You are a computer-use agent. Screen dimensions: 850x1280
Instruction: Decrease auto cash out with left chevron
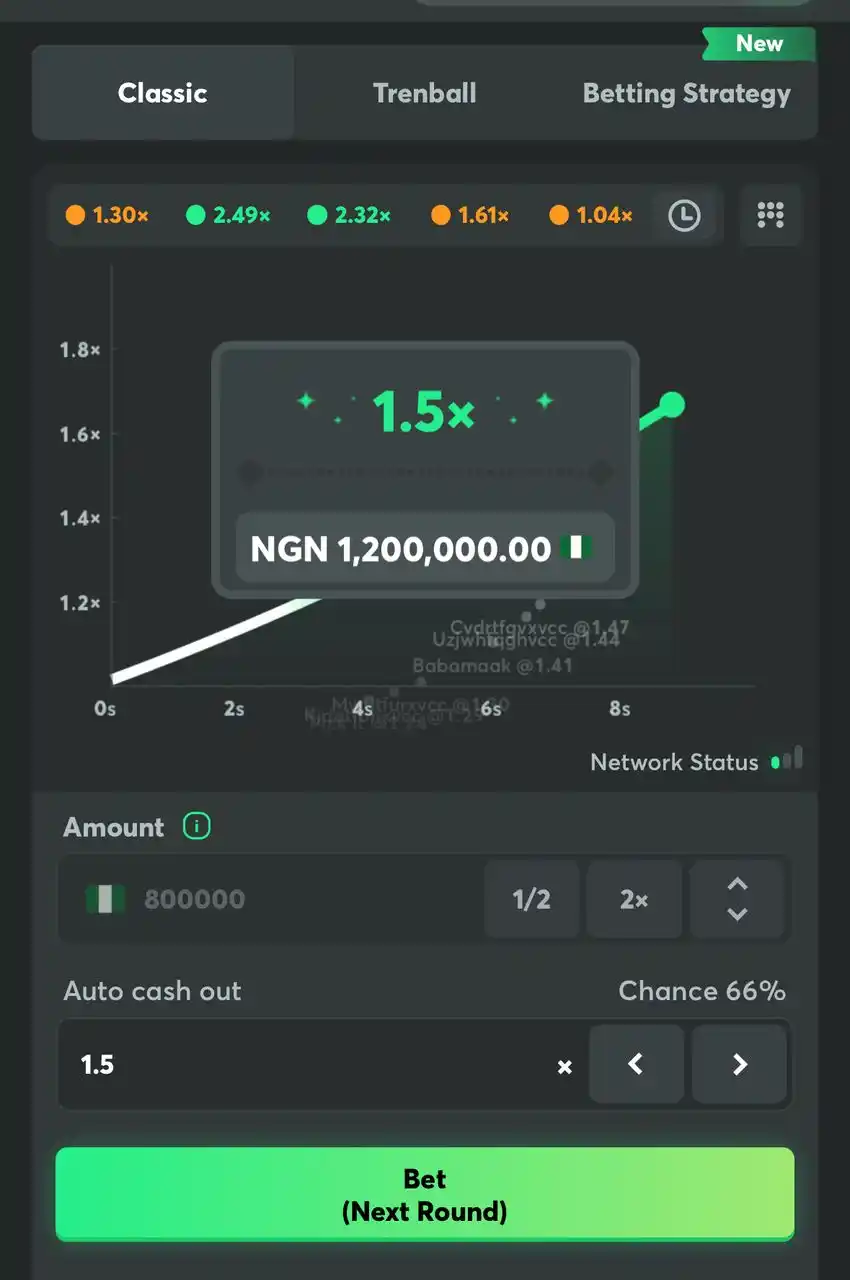[x=636, y=1064]
